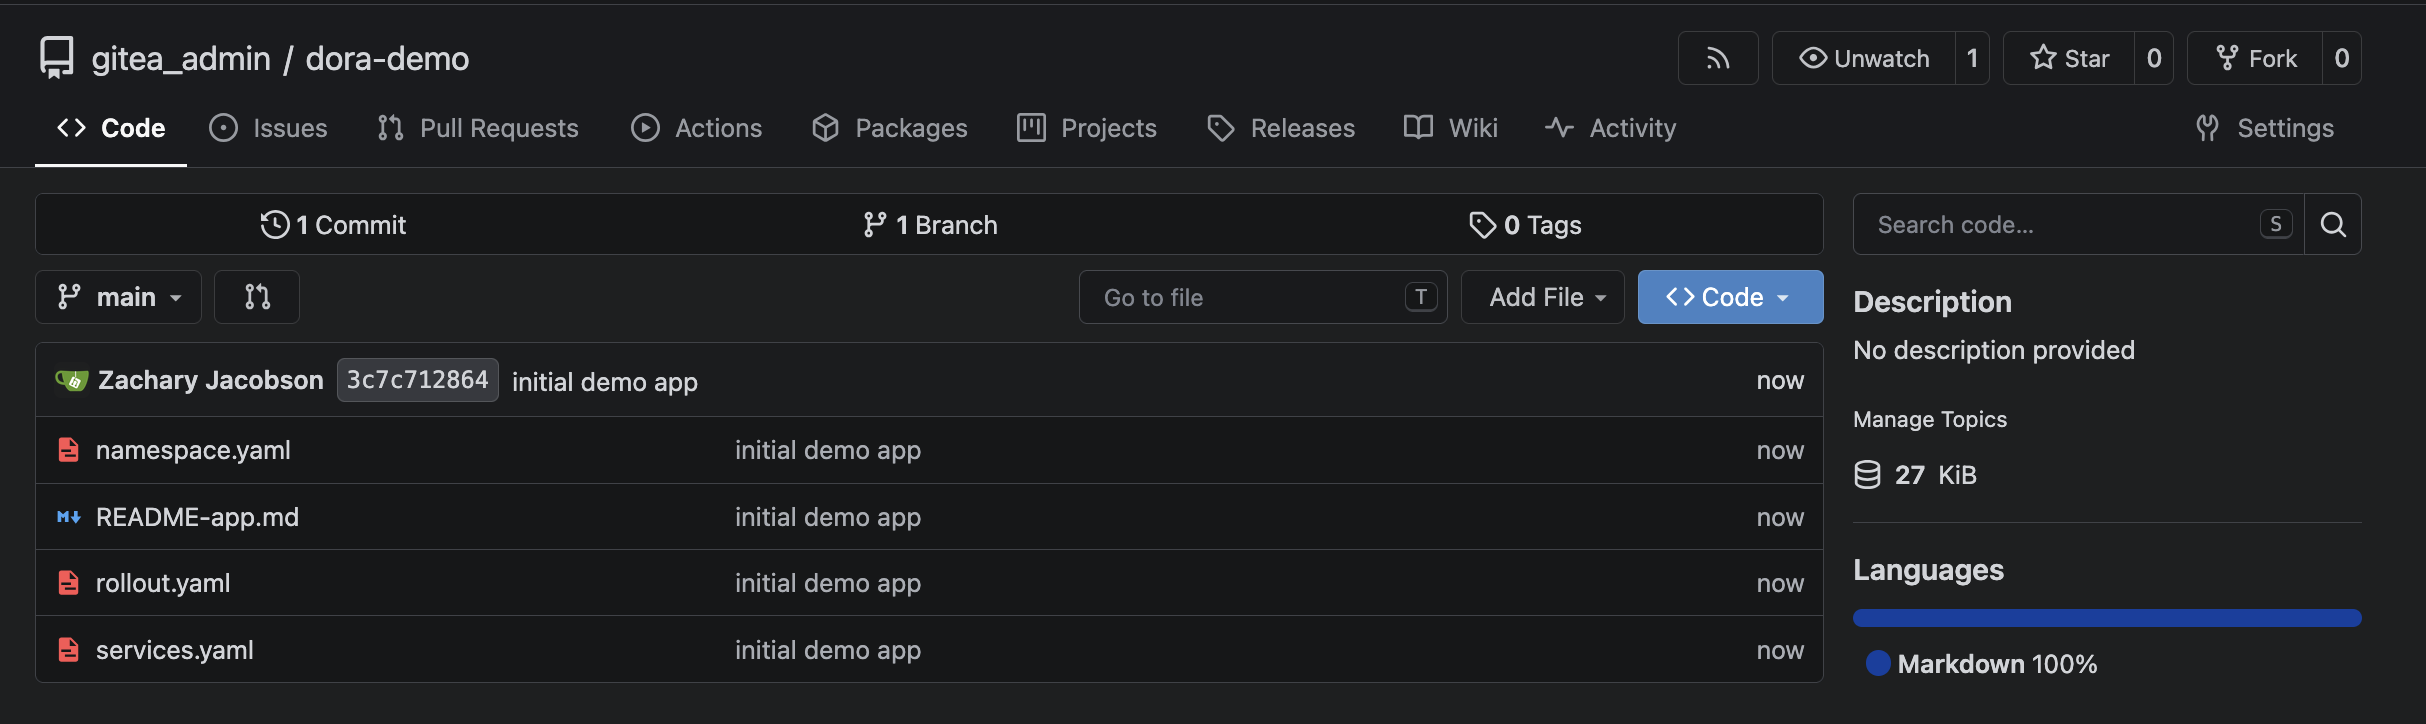Open the forks count next to Fork
Screen dimensions: 2426x724
(2341, 58)
